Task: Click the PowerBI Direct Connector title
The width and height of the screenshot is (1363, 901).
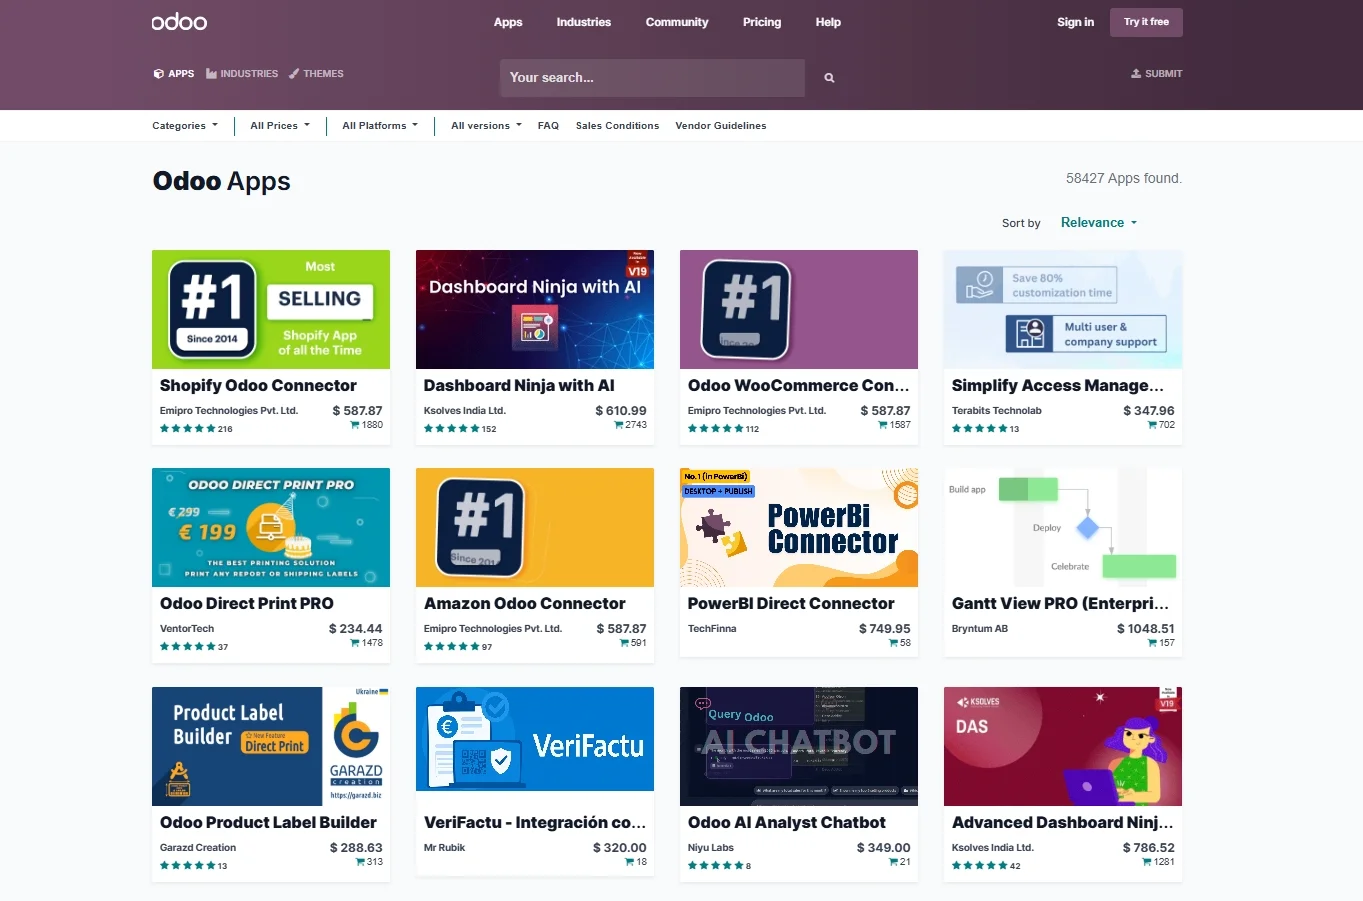Action: click(x=791, y=604)
